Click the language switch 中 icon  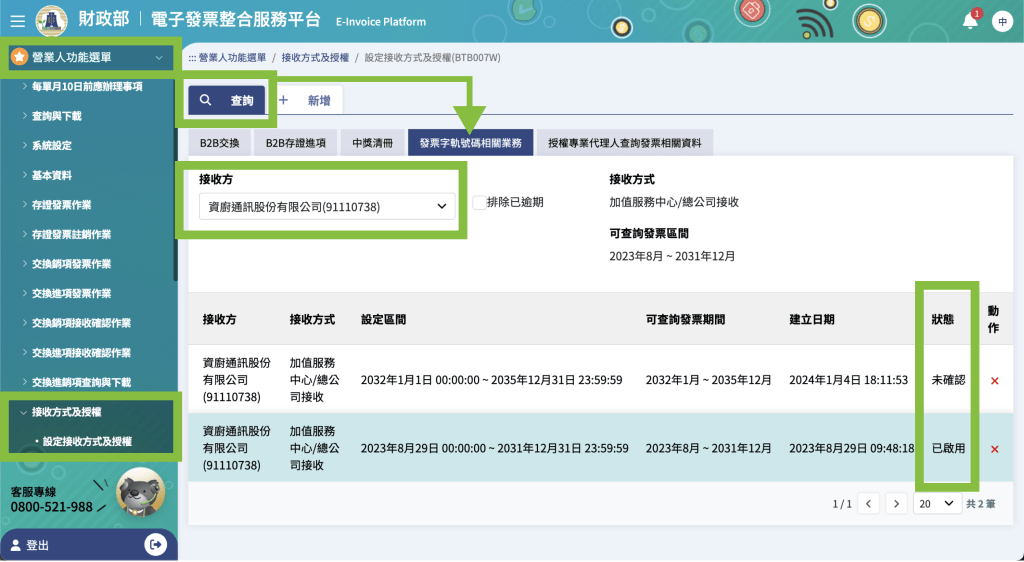1001,22
